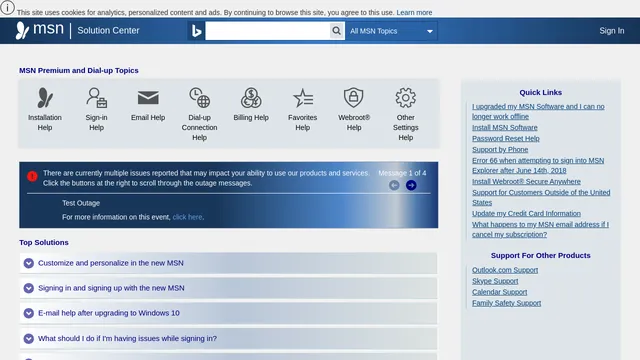This screenshot has width=640, height=360.
Task: Expand issues while signing in solution
Action: click(228, 338)
